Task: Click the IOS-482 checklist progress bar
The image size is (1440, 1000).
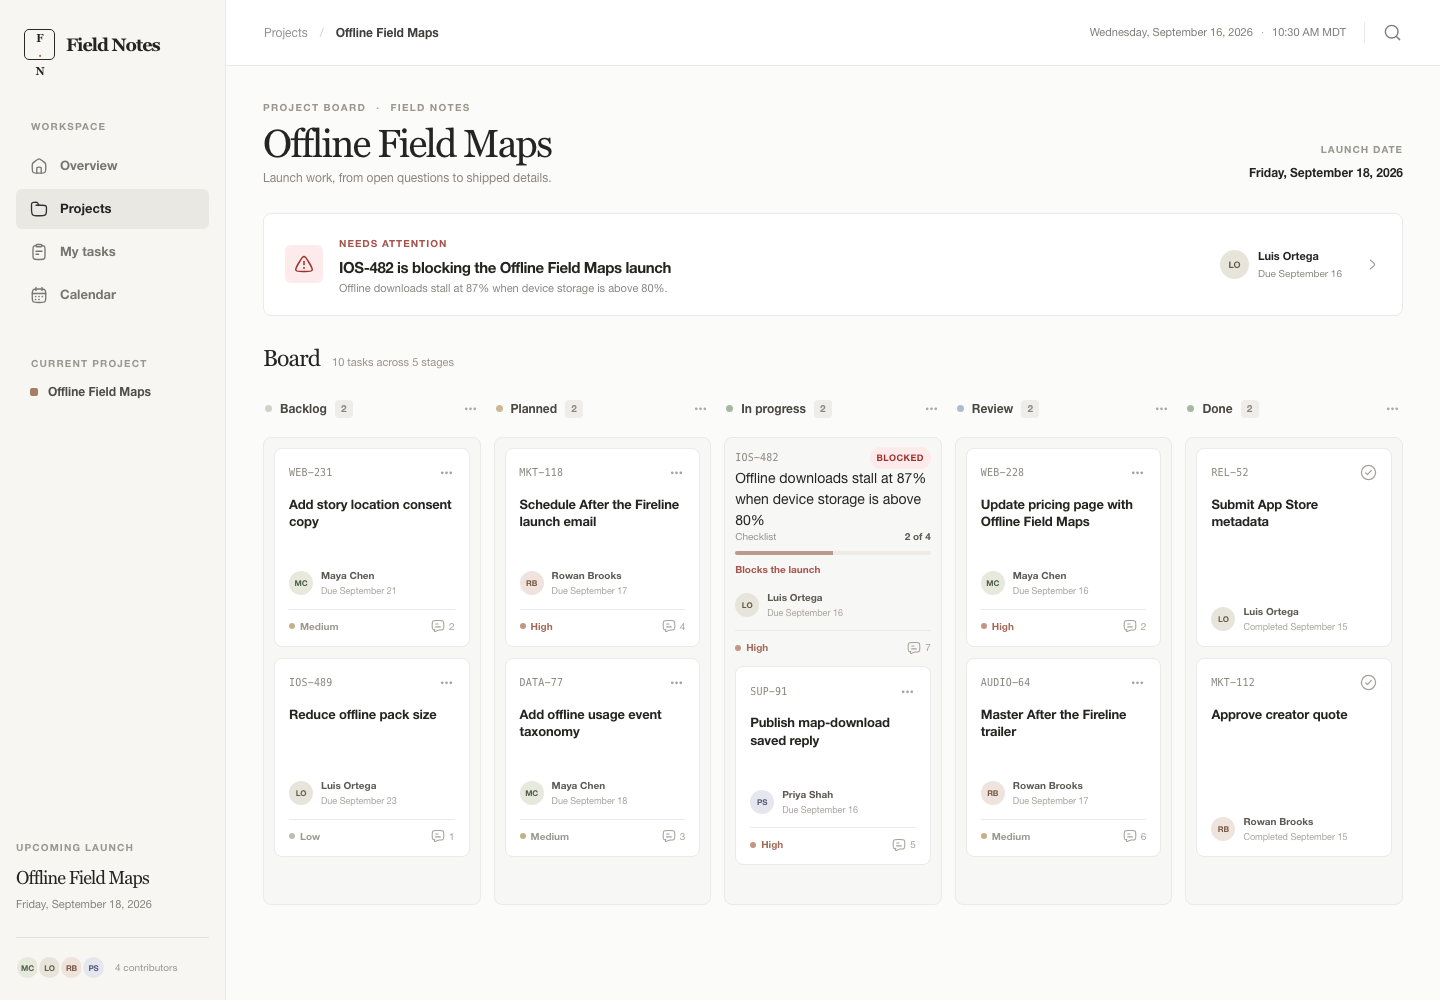Action: [833, 553]
